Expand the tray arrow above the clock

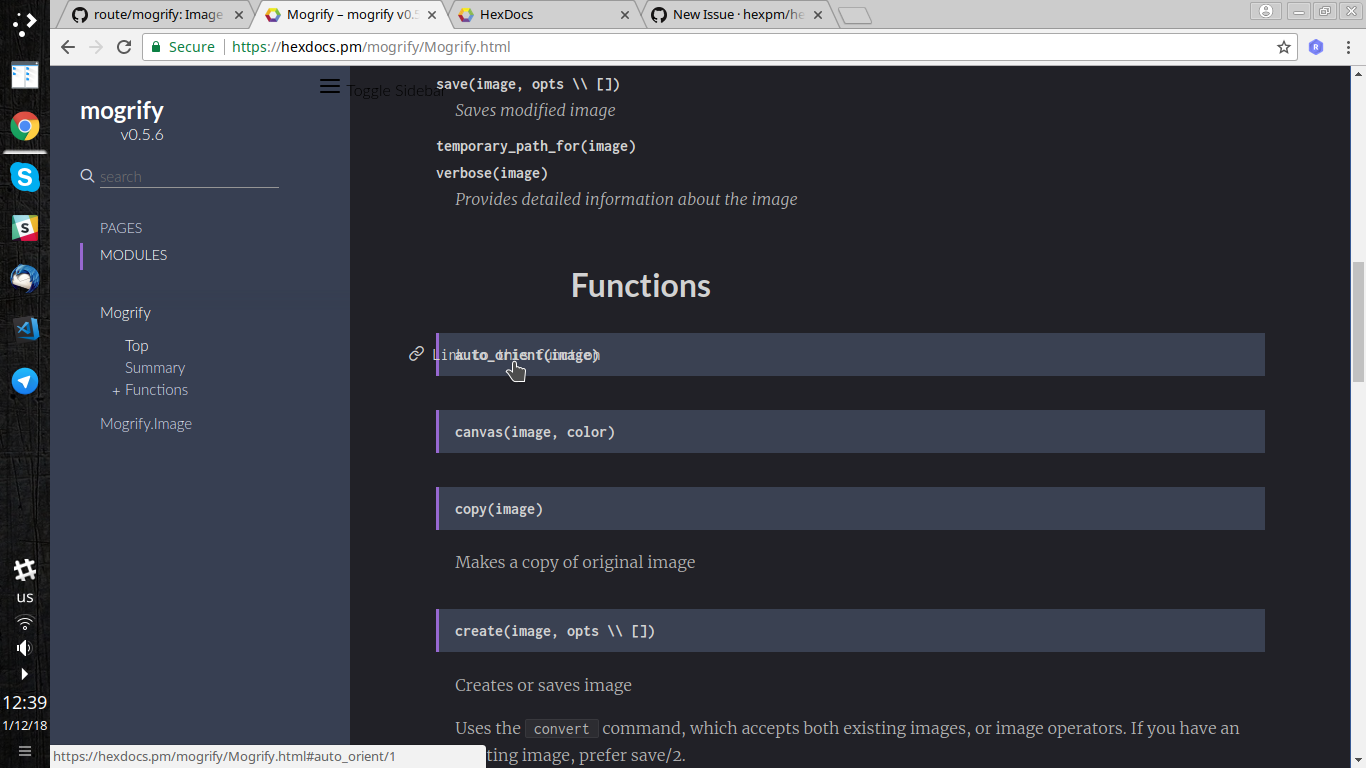(x=25, y=674)
